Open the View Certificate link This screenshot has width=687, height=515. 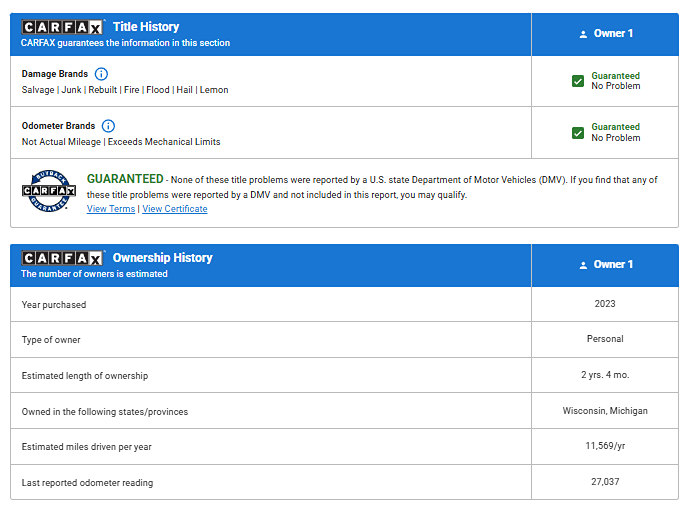175,209
